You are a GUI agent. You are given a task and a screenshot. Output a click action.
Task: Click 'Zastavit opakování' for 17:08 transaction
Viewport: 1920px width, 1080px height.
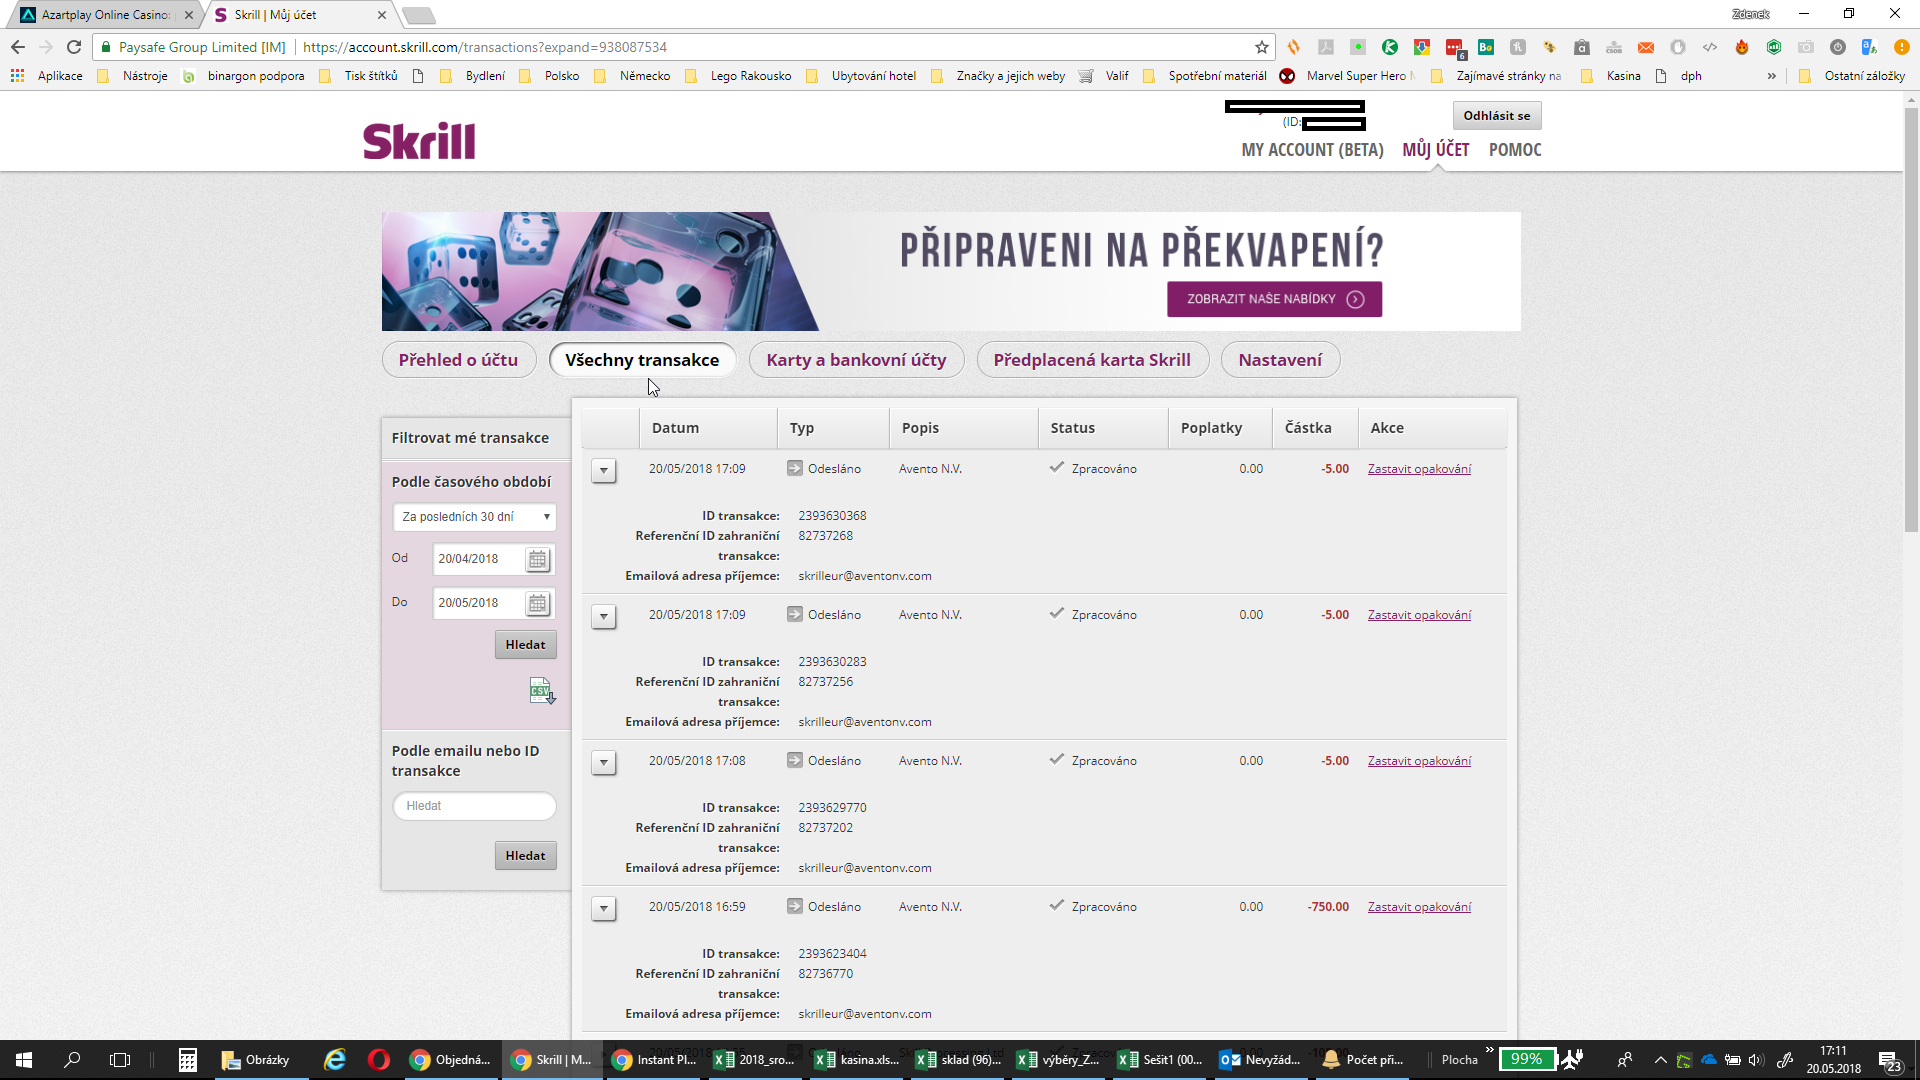[1419, 761]
